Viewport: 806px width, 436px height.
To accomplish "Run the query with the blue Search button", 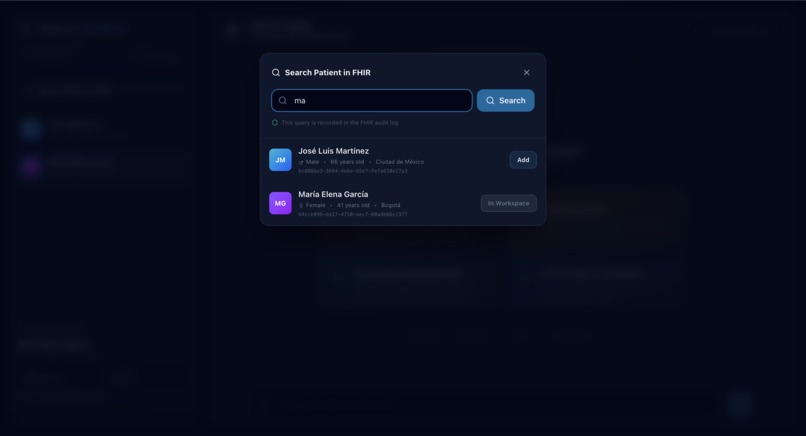I will (x=505, y=100).
